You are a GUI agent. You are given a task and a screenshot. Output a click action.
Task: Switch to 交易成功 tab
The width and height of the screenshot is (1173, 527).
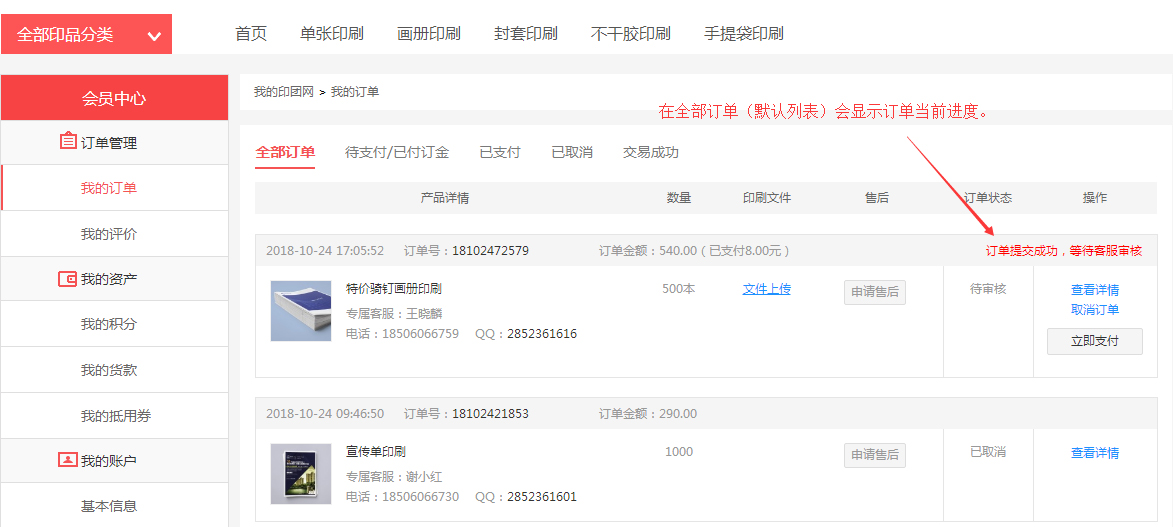click(650, 152)
